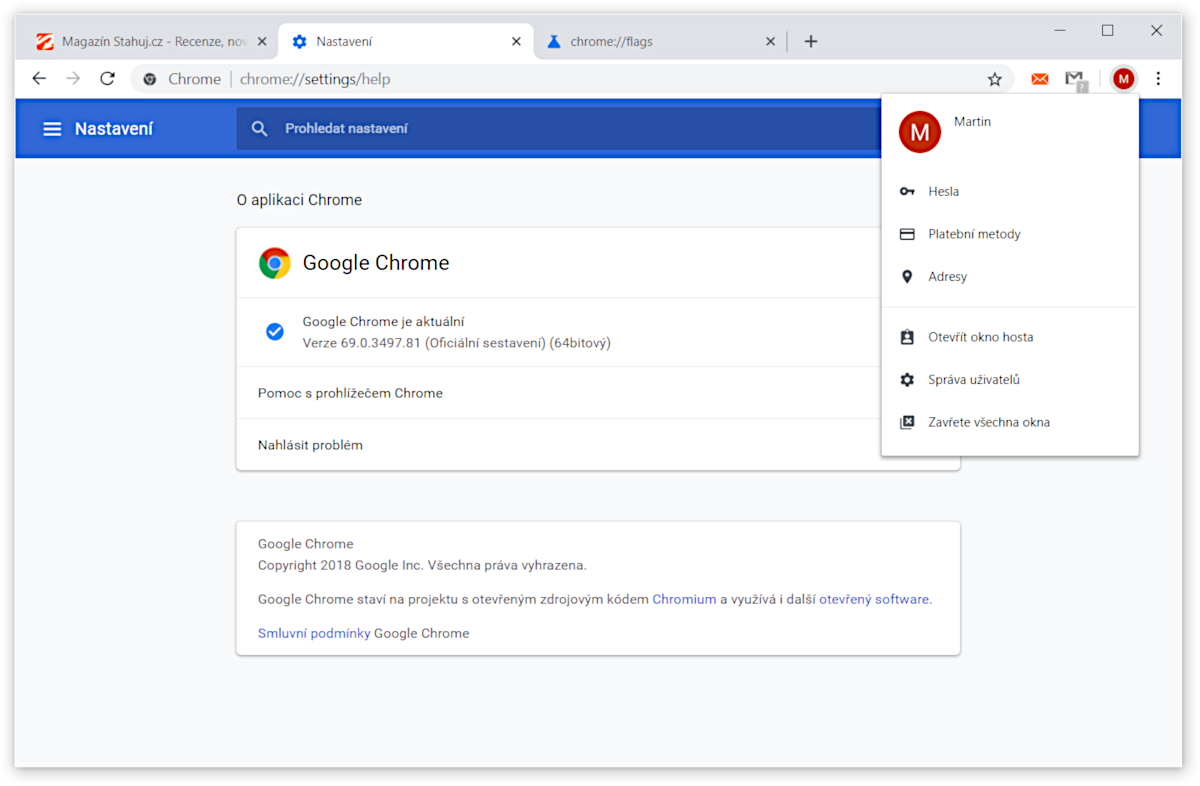The height and width of the screenshot is (786, 1200).
Task: Click the Nastavení header title
Action: [114, 129]
